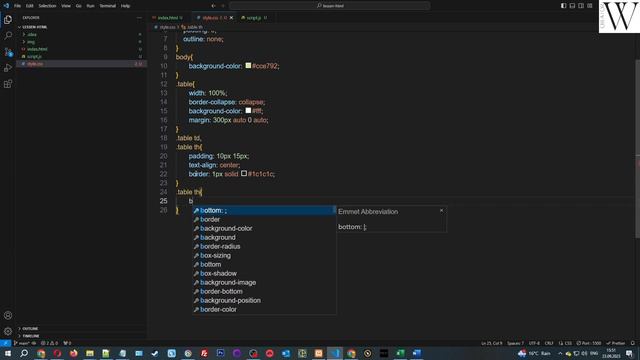640x360 pixels.
Task: Click Ln 25, Col cursor position indicator
Action: click(491, 343)
